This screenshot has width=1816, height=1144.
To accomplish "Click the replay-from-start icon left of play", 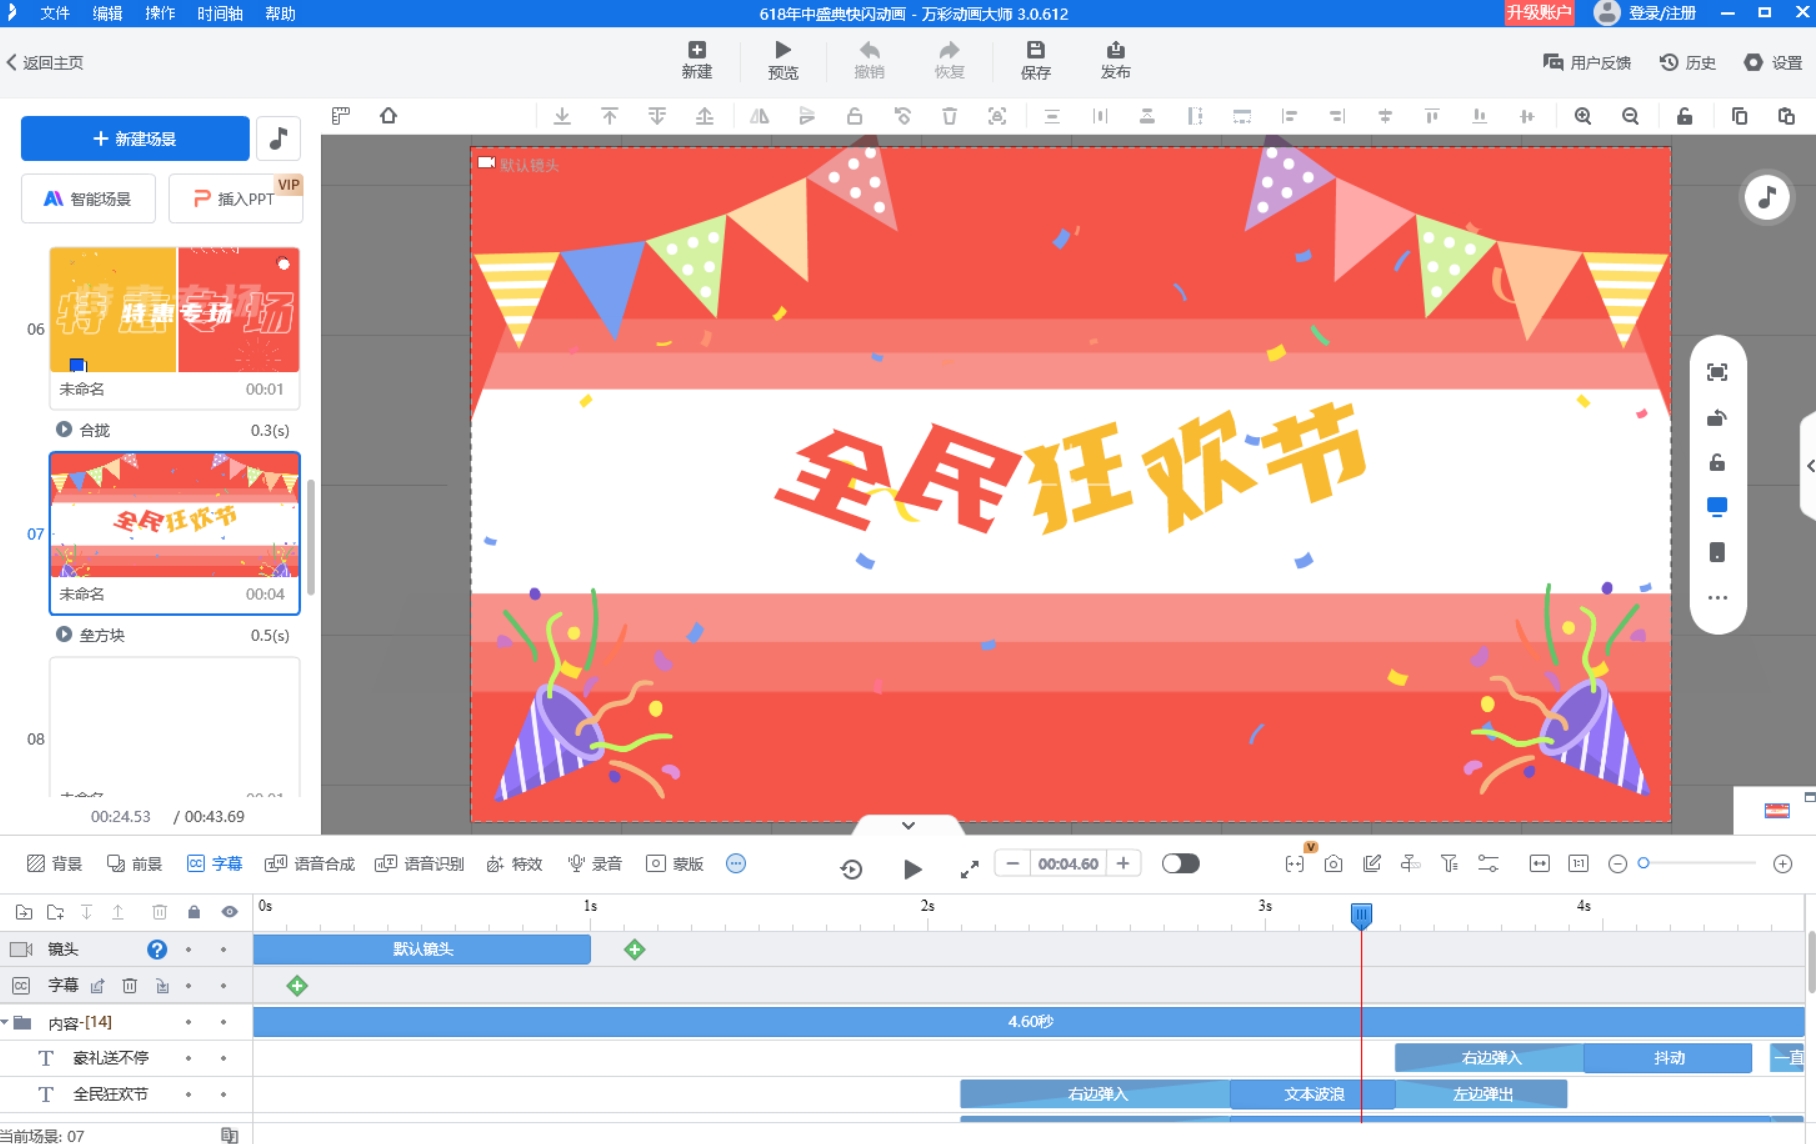I will pos(851,869).
